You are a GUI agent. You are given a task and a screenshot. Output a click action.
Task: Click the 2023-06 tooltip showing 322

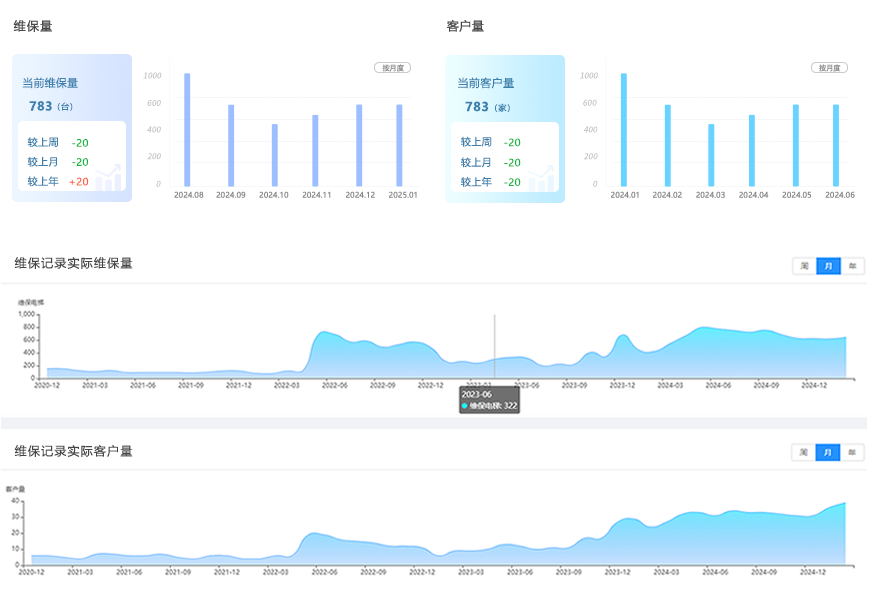point(489,400)
